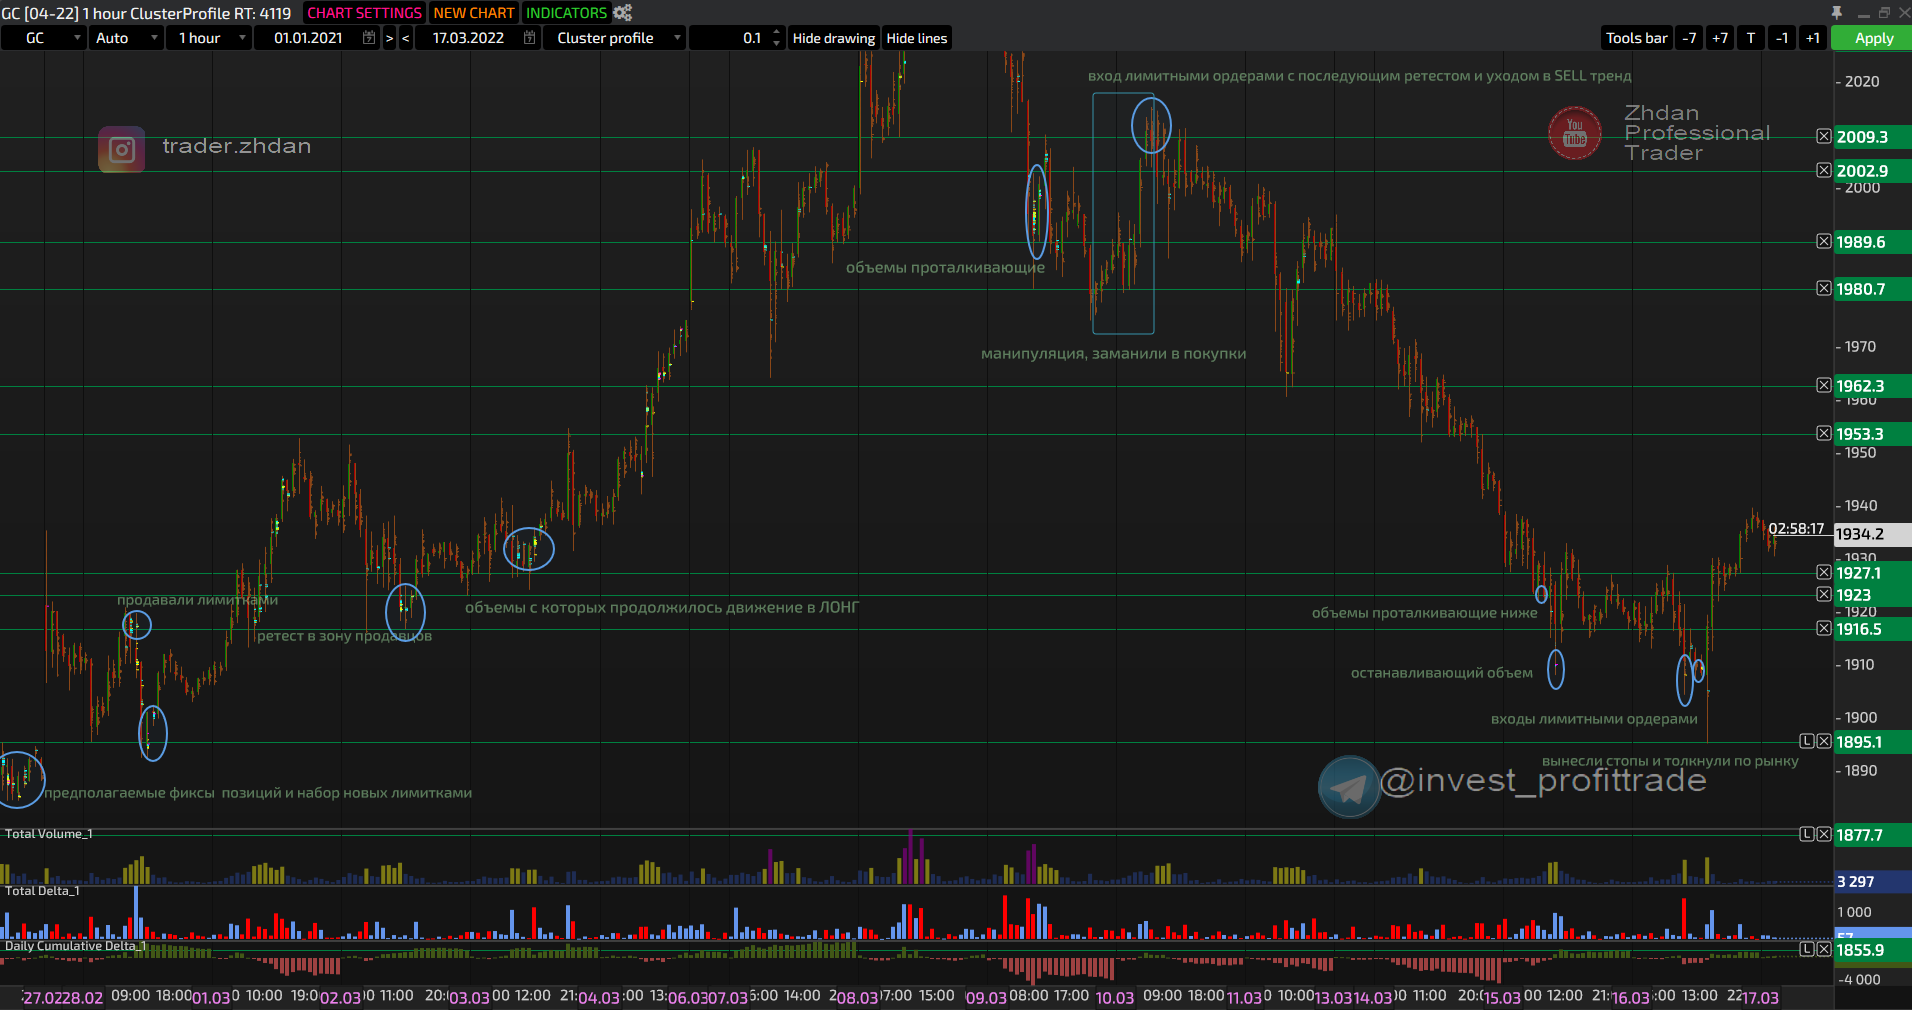Delete the 1923 horizontal level

click(x=1824, y=595)
